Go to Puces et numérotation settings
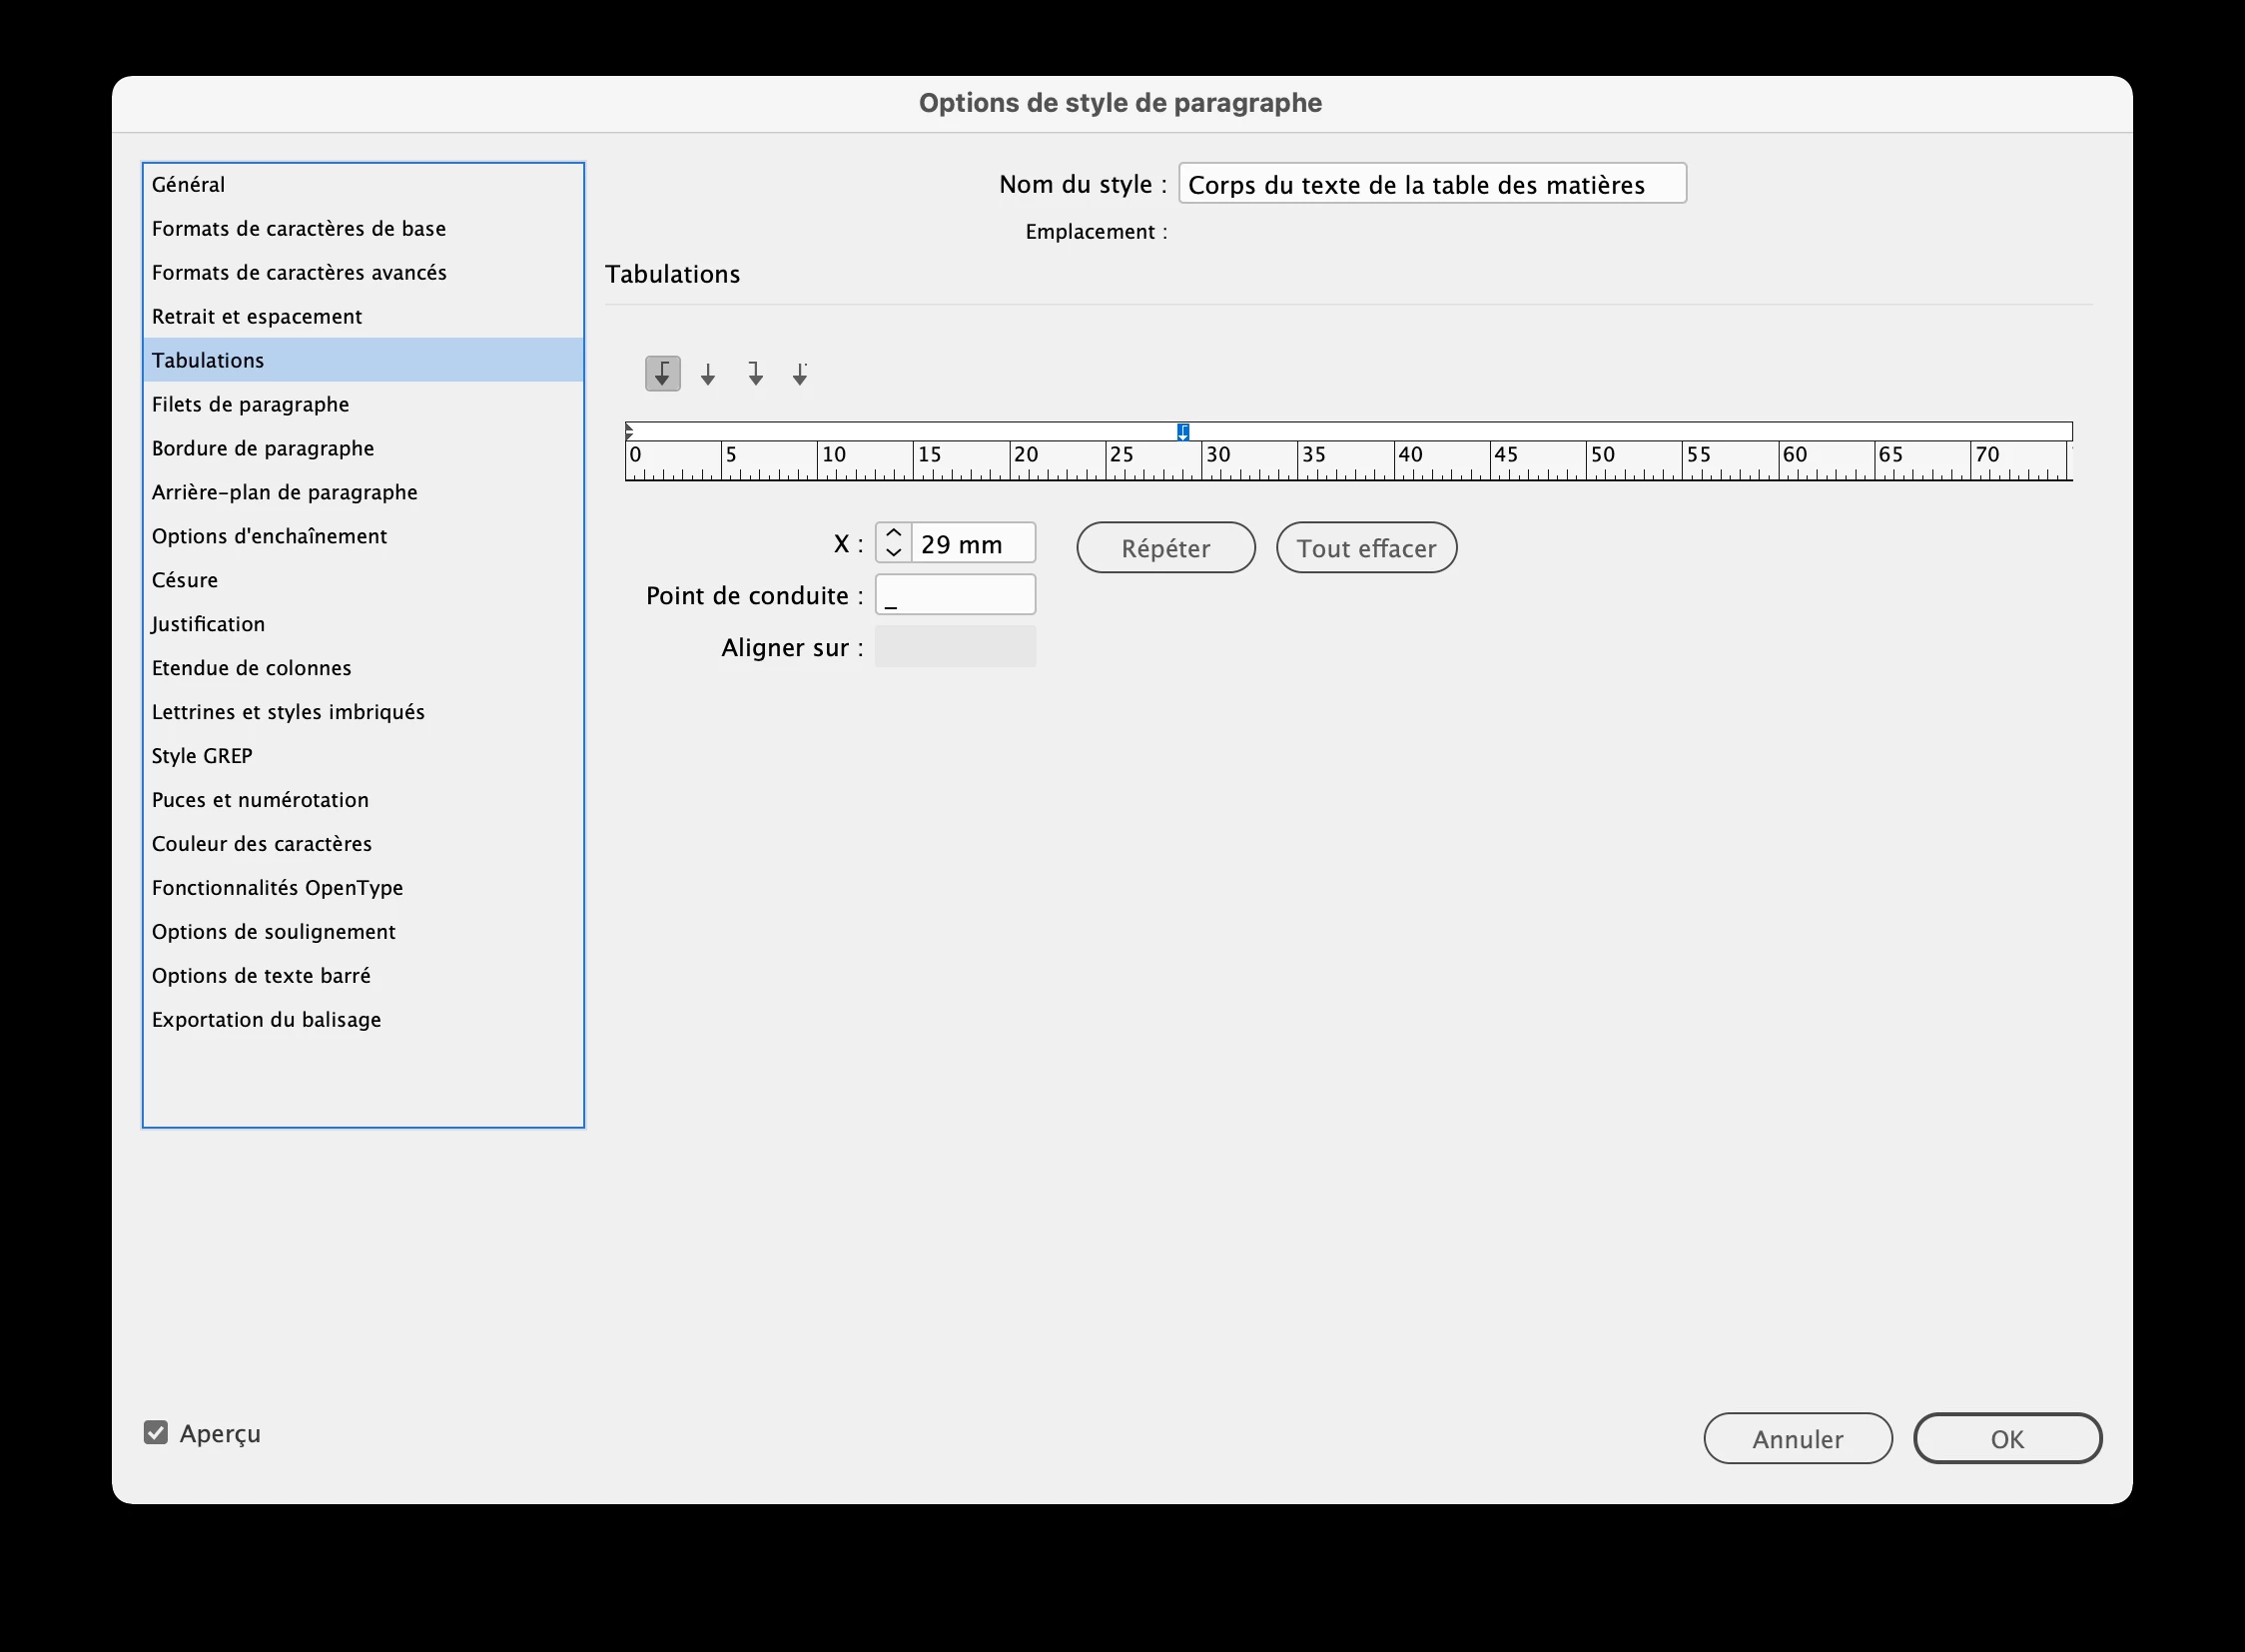This screenshot has width=2245, height=1652. 260,800
